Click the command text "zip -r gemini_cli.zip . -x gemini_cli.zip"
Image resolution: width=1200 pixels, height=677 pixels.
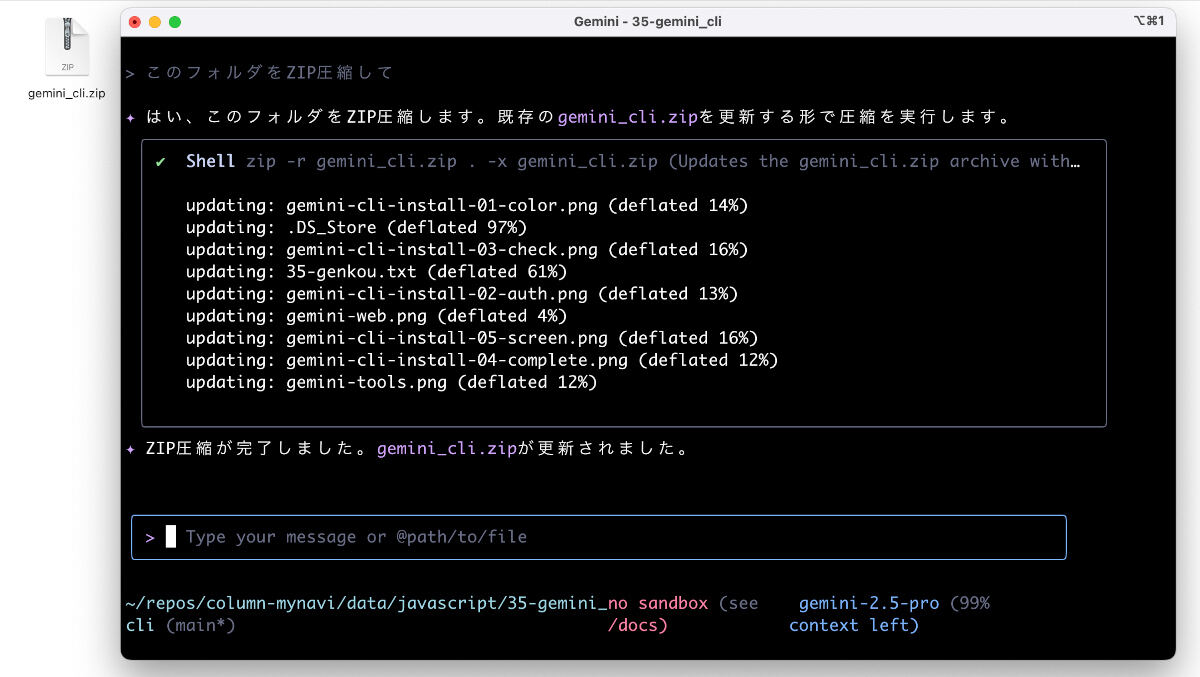point(452,161)
